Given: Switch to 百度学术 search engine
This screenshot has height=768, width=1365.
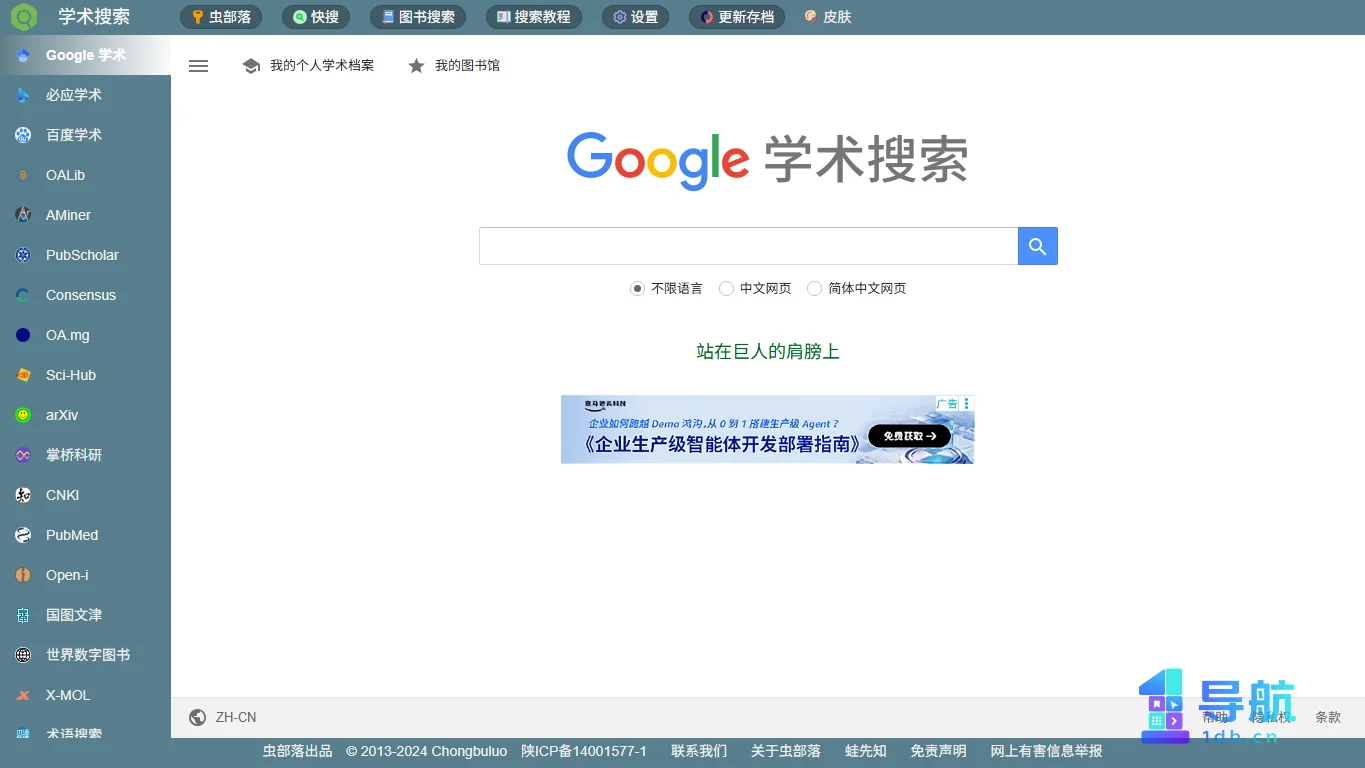Looking at the screenshot, I should pyautogui.click(x=85, y=135).
